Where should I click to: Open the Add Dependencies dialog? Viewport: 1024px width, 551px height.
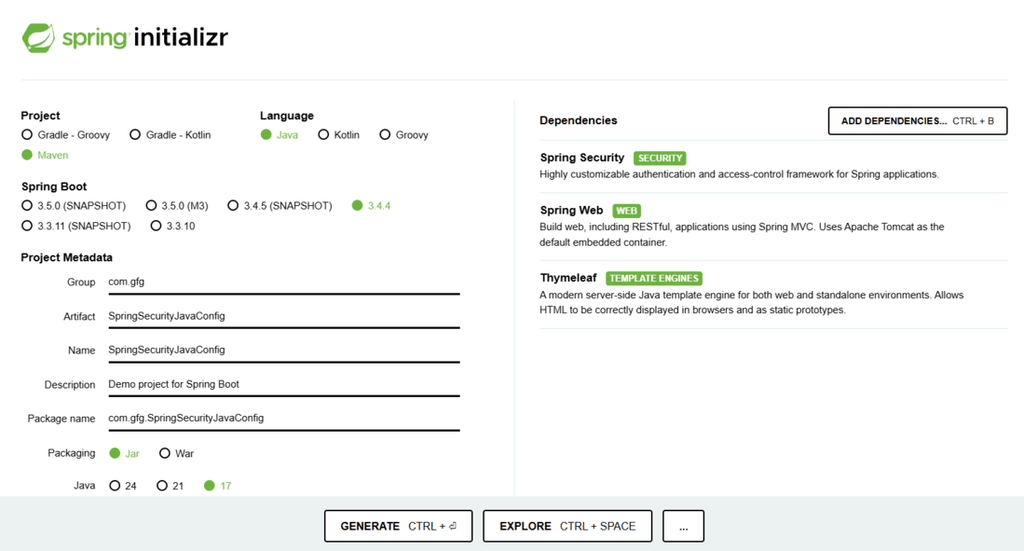point(918,121)
